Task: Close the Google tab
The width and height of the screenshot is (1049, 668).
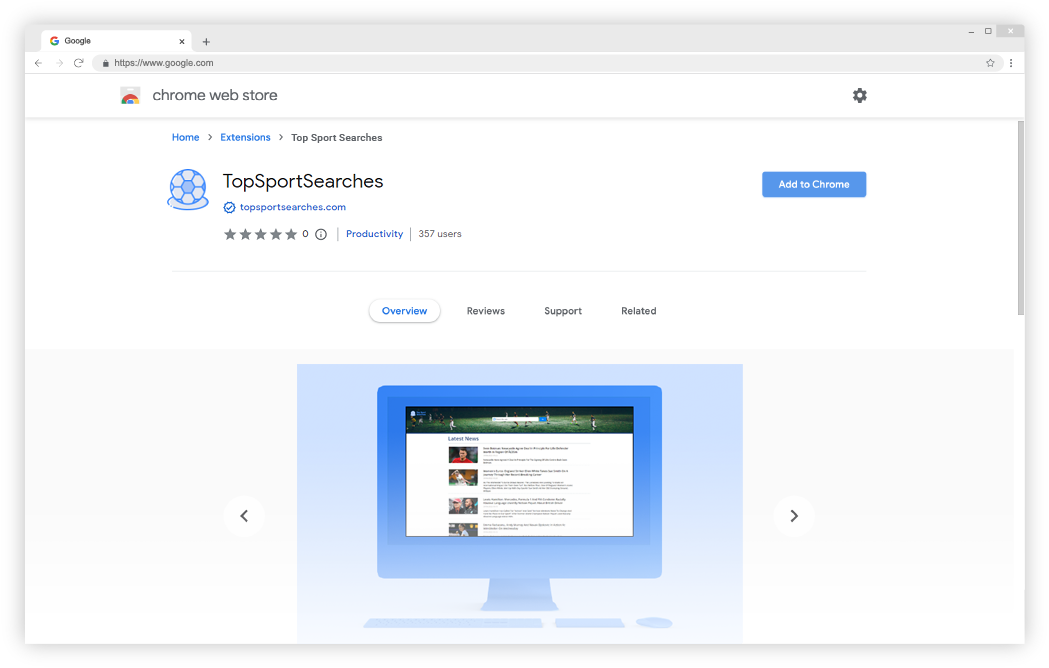Action: tap(182, 42)
